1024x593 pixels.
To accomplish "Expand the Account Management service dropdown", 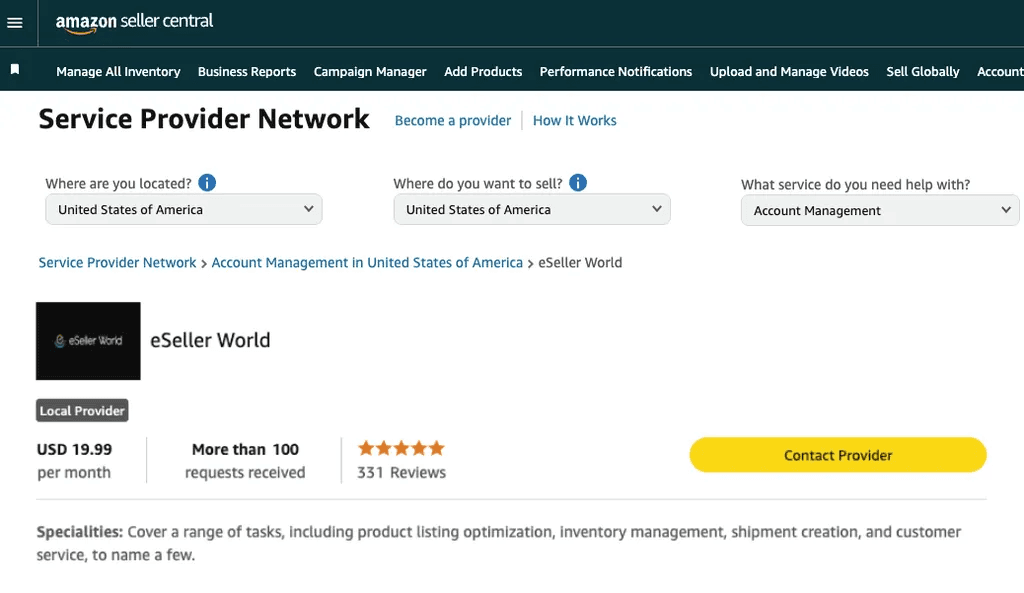I will 880,211.
